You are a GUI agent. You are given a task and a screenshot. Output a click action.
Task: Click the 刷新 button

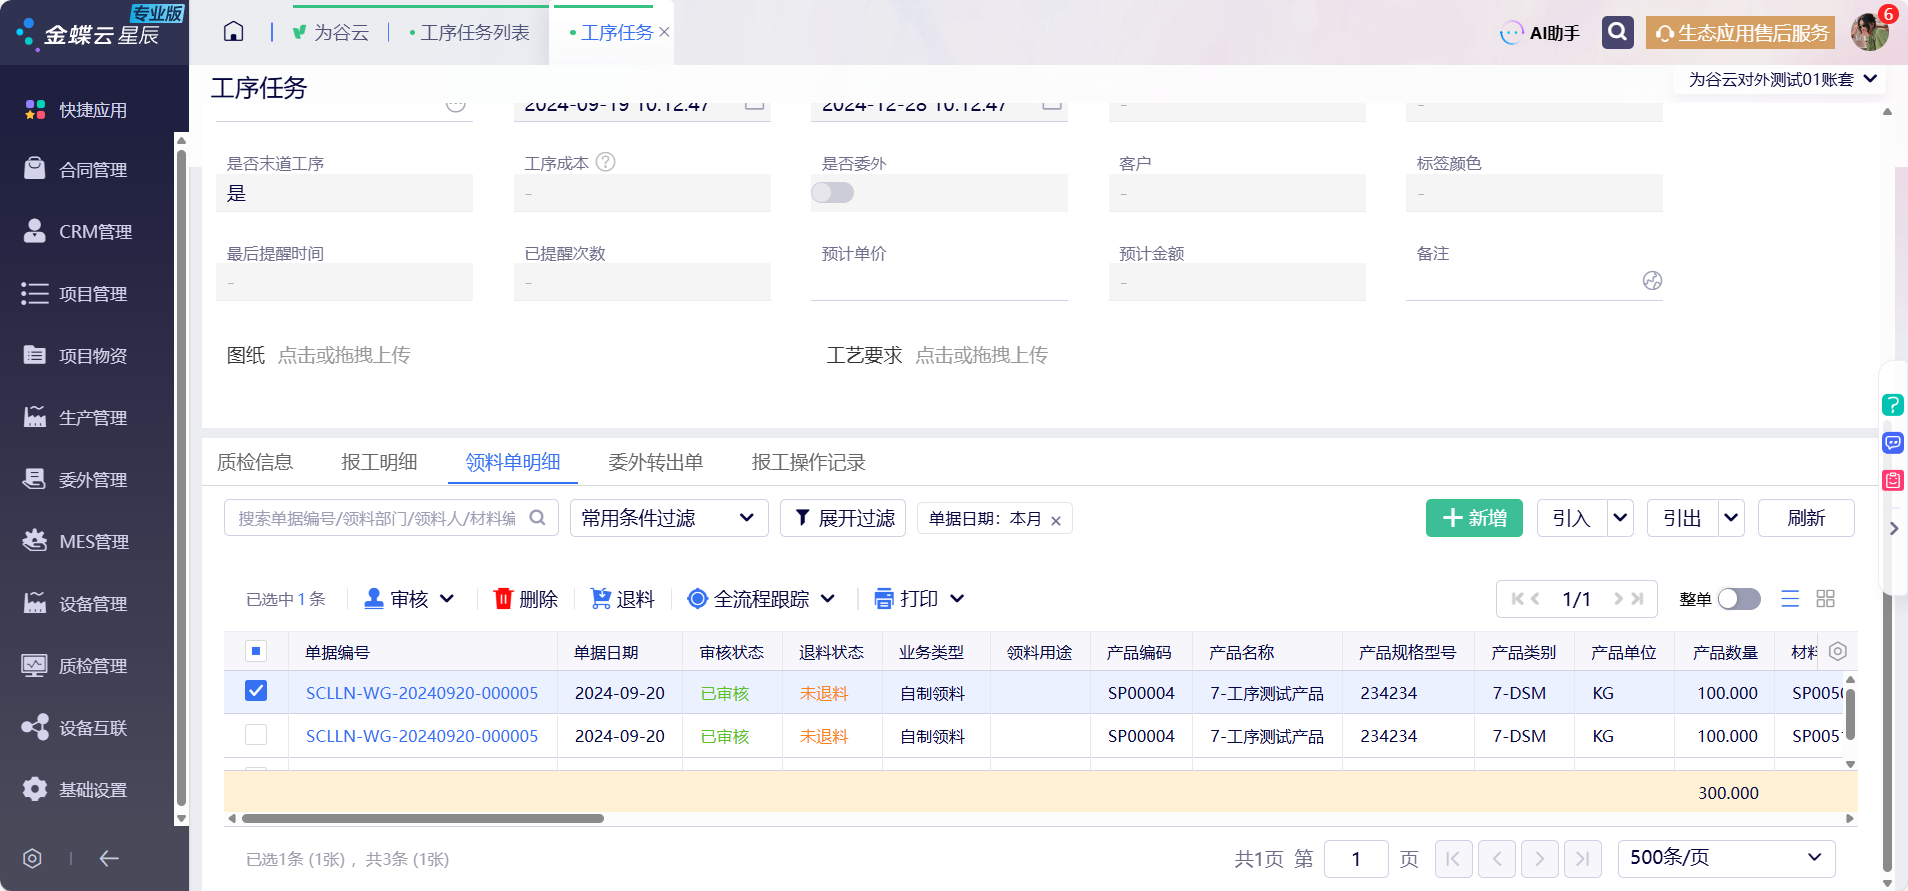tap(1806, 518)
